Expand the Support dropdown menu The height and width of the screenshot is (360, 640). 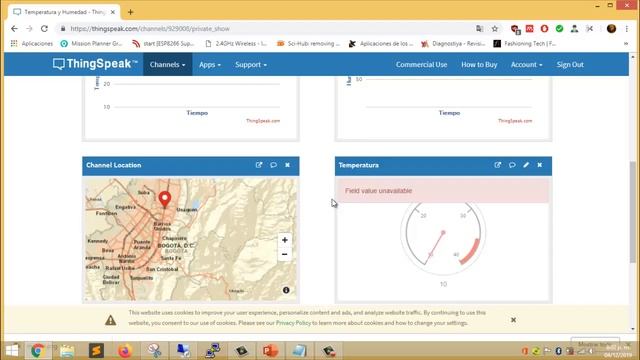pyautogui.click(x=251, y=64)
